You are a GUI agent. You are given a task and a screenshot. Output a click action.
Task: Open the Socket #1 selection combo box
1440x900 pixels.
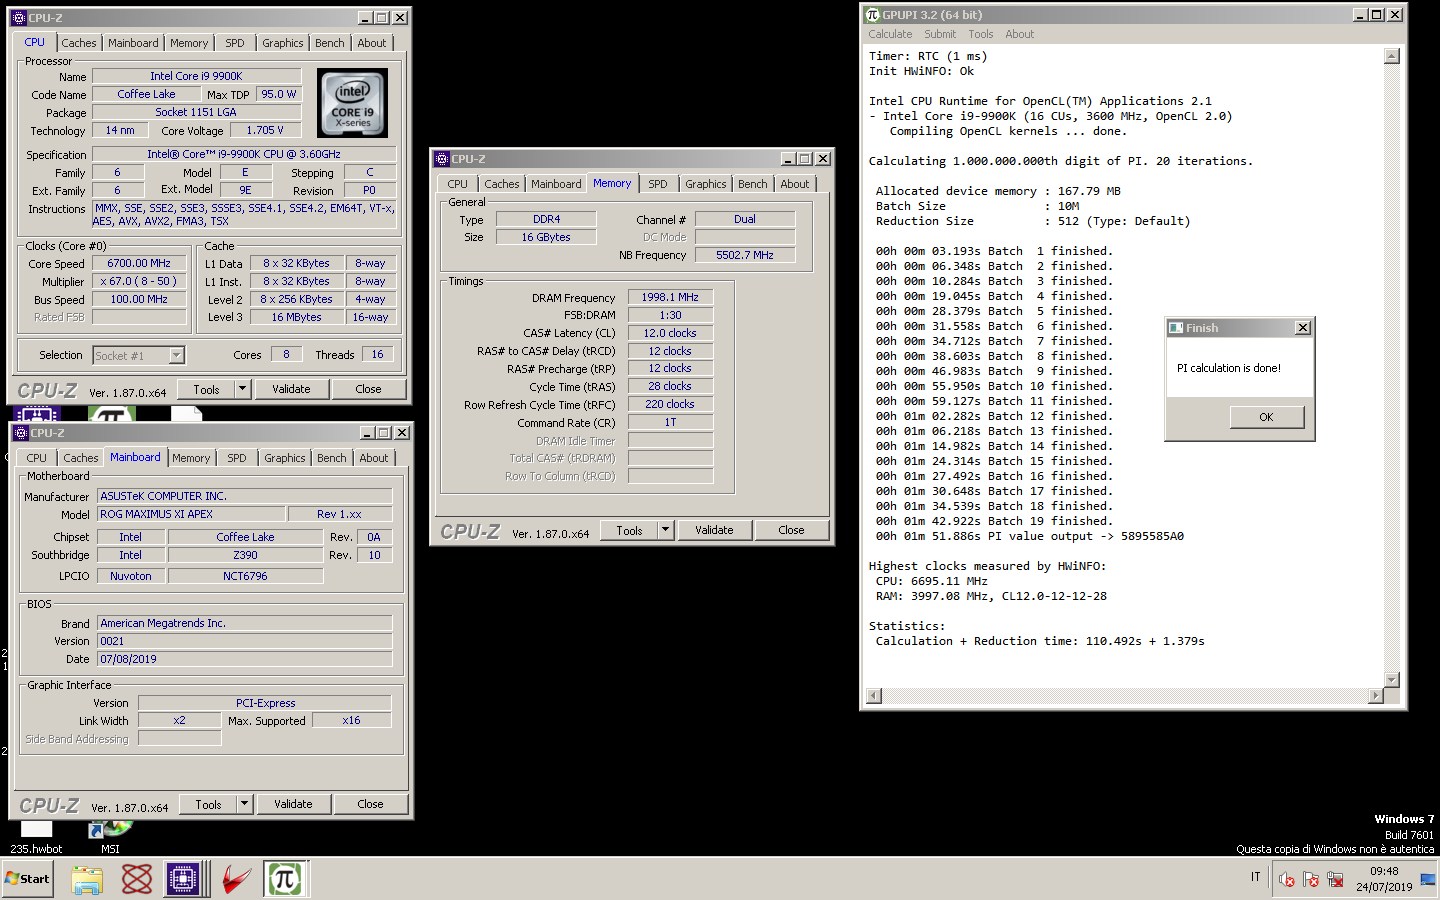tap(139, 355)
